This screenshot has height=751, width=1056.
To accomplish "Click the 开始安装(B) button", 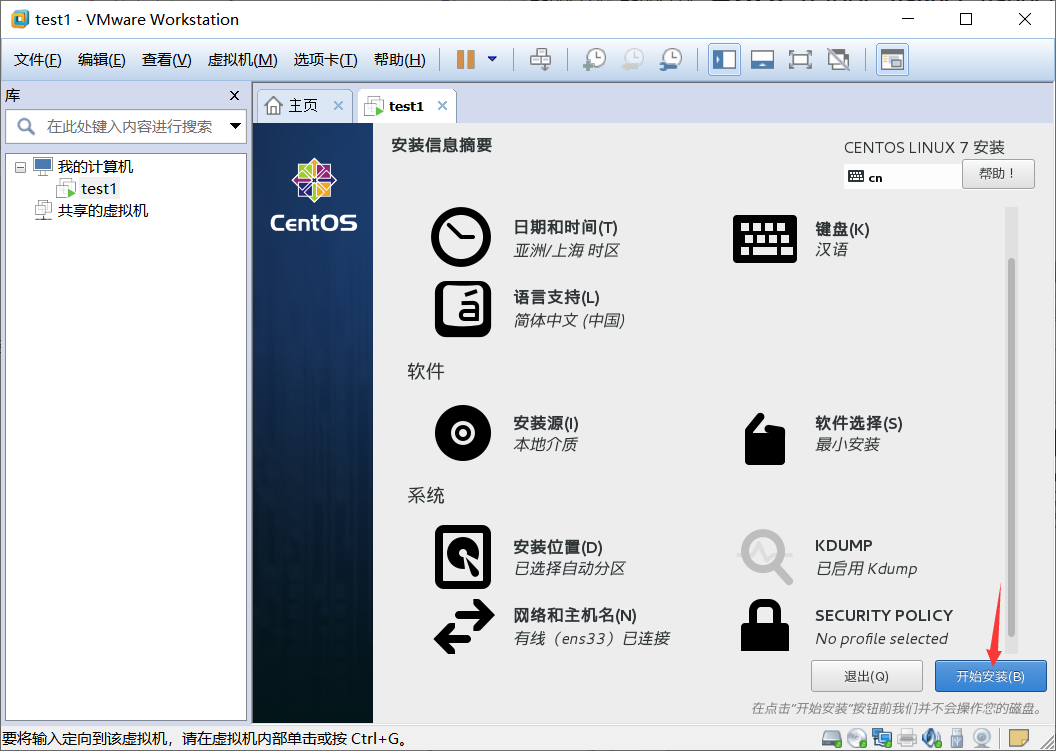I will coord(991,676).
